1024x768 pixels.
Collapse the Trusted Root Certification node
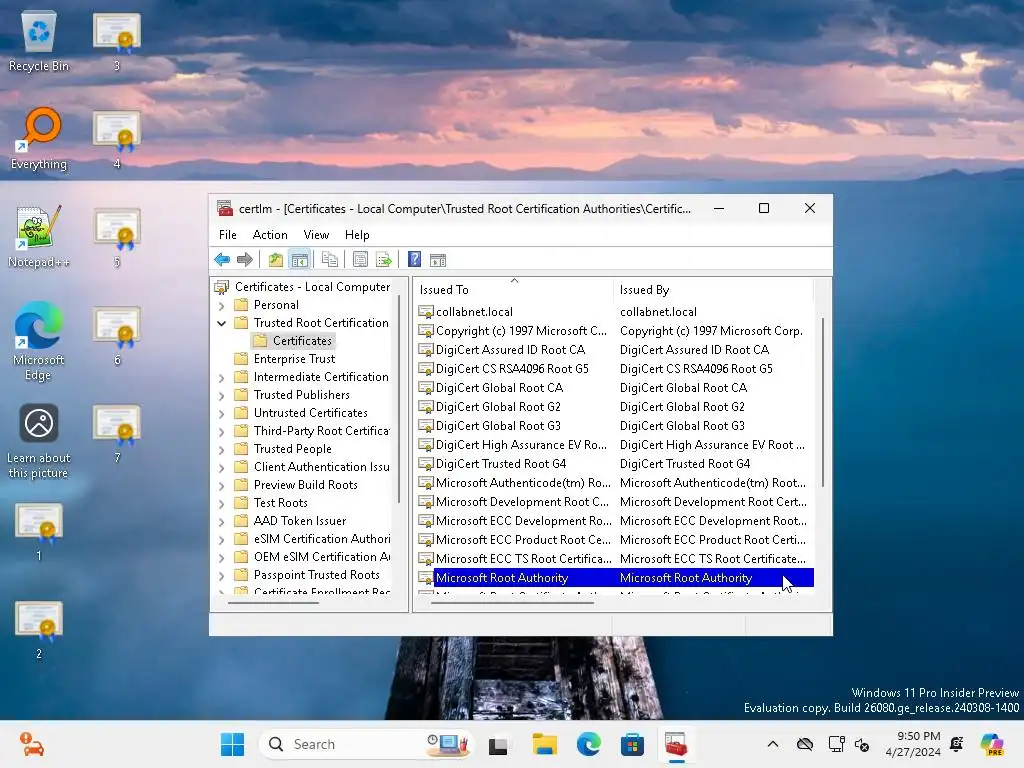221,323
